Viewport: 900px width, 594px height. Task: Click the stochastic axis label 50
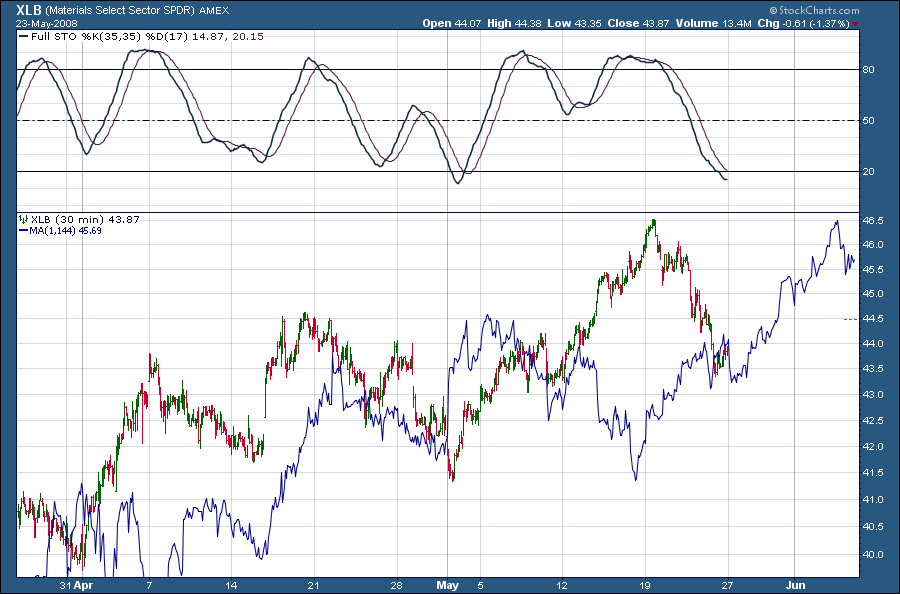tap(868, 121)
